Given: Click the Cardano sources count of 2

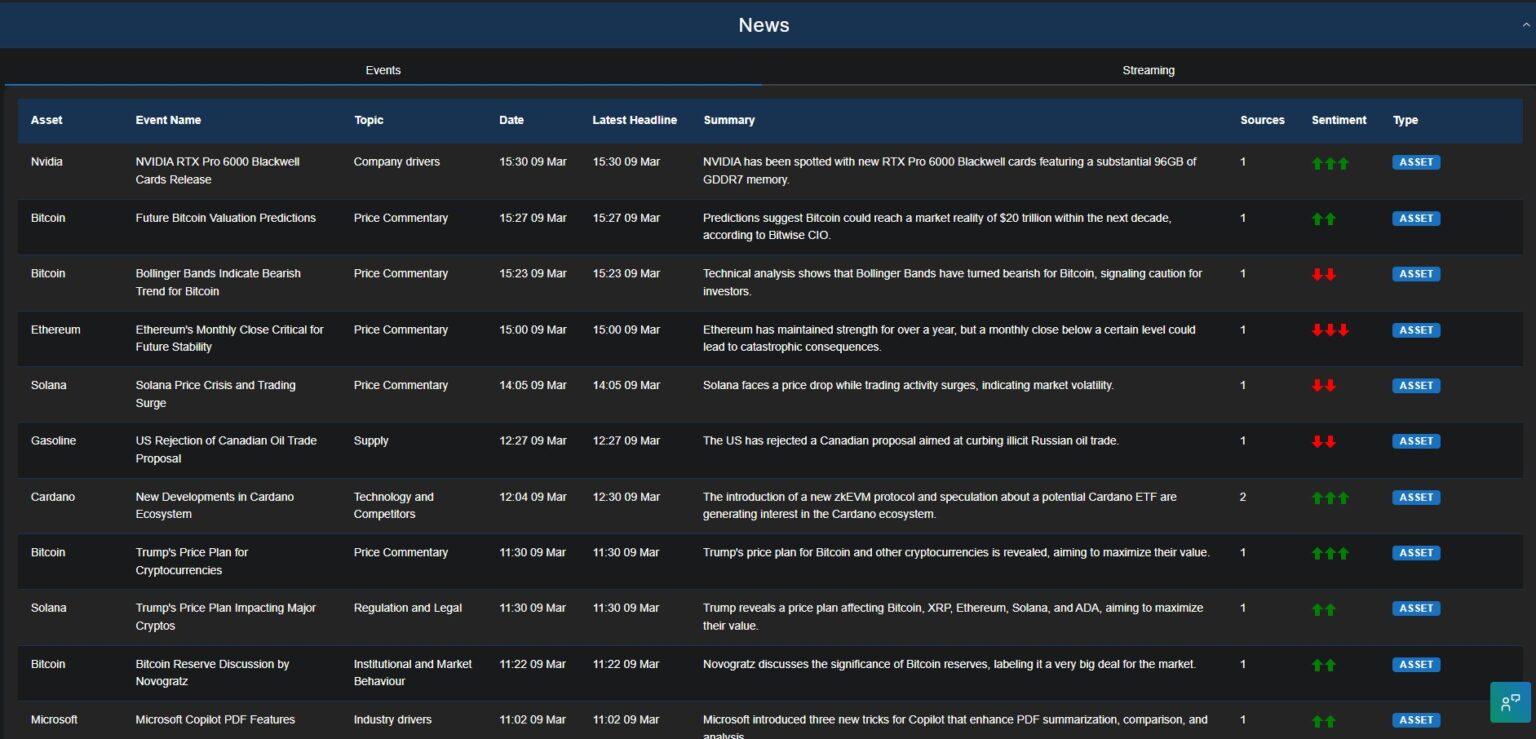Looking at the screenshot, I should [1243, 497].
